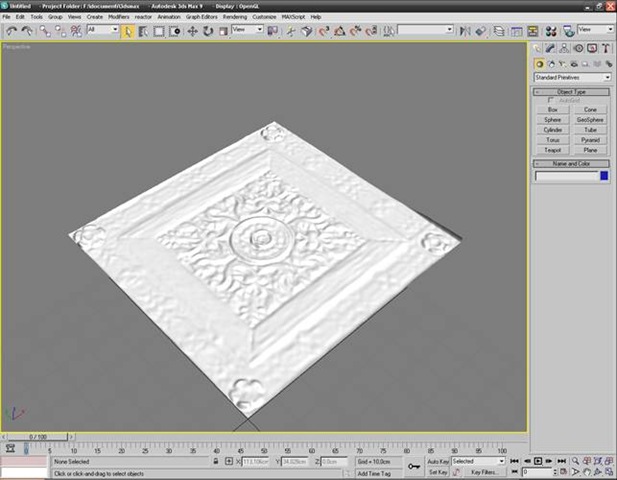
Task: Toggle Auto Key animation mode
Action: pyautogui.click(x=438, y=461)
